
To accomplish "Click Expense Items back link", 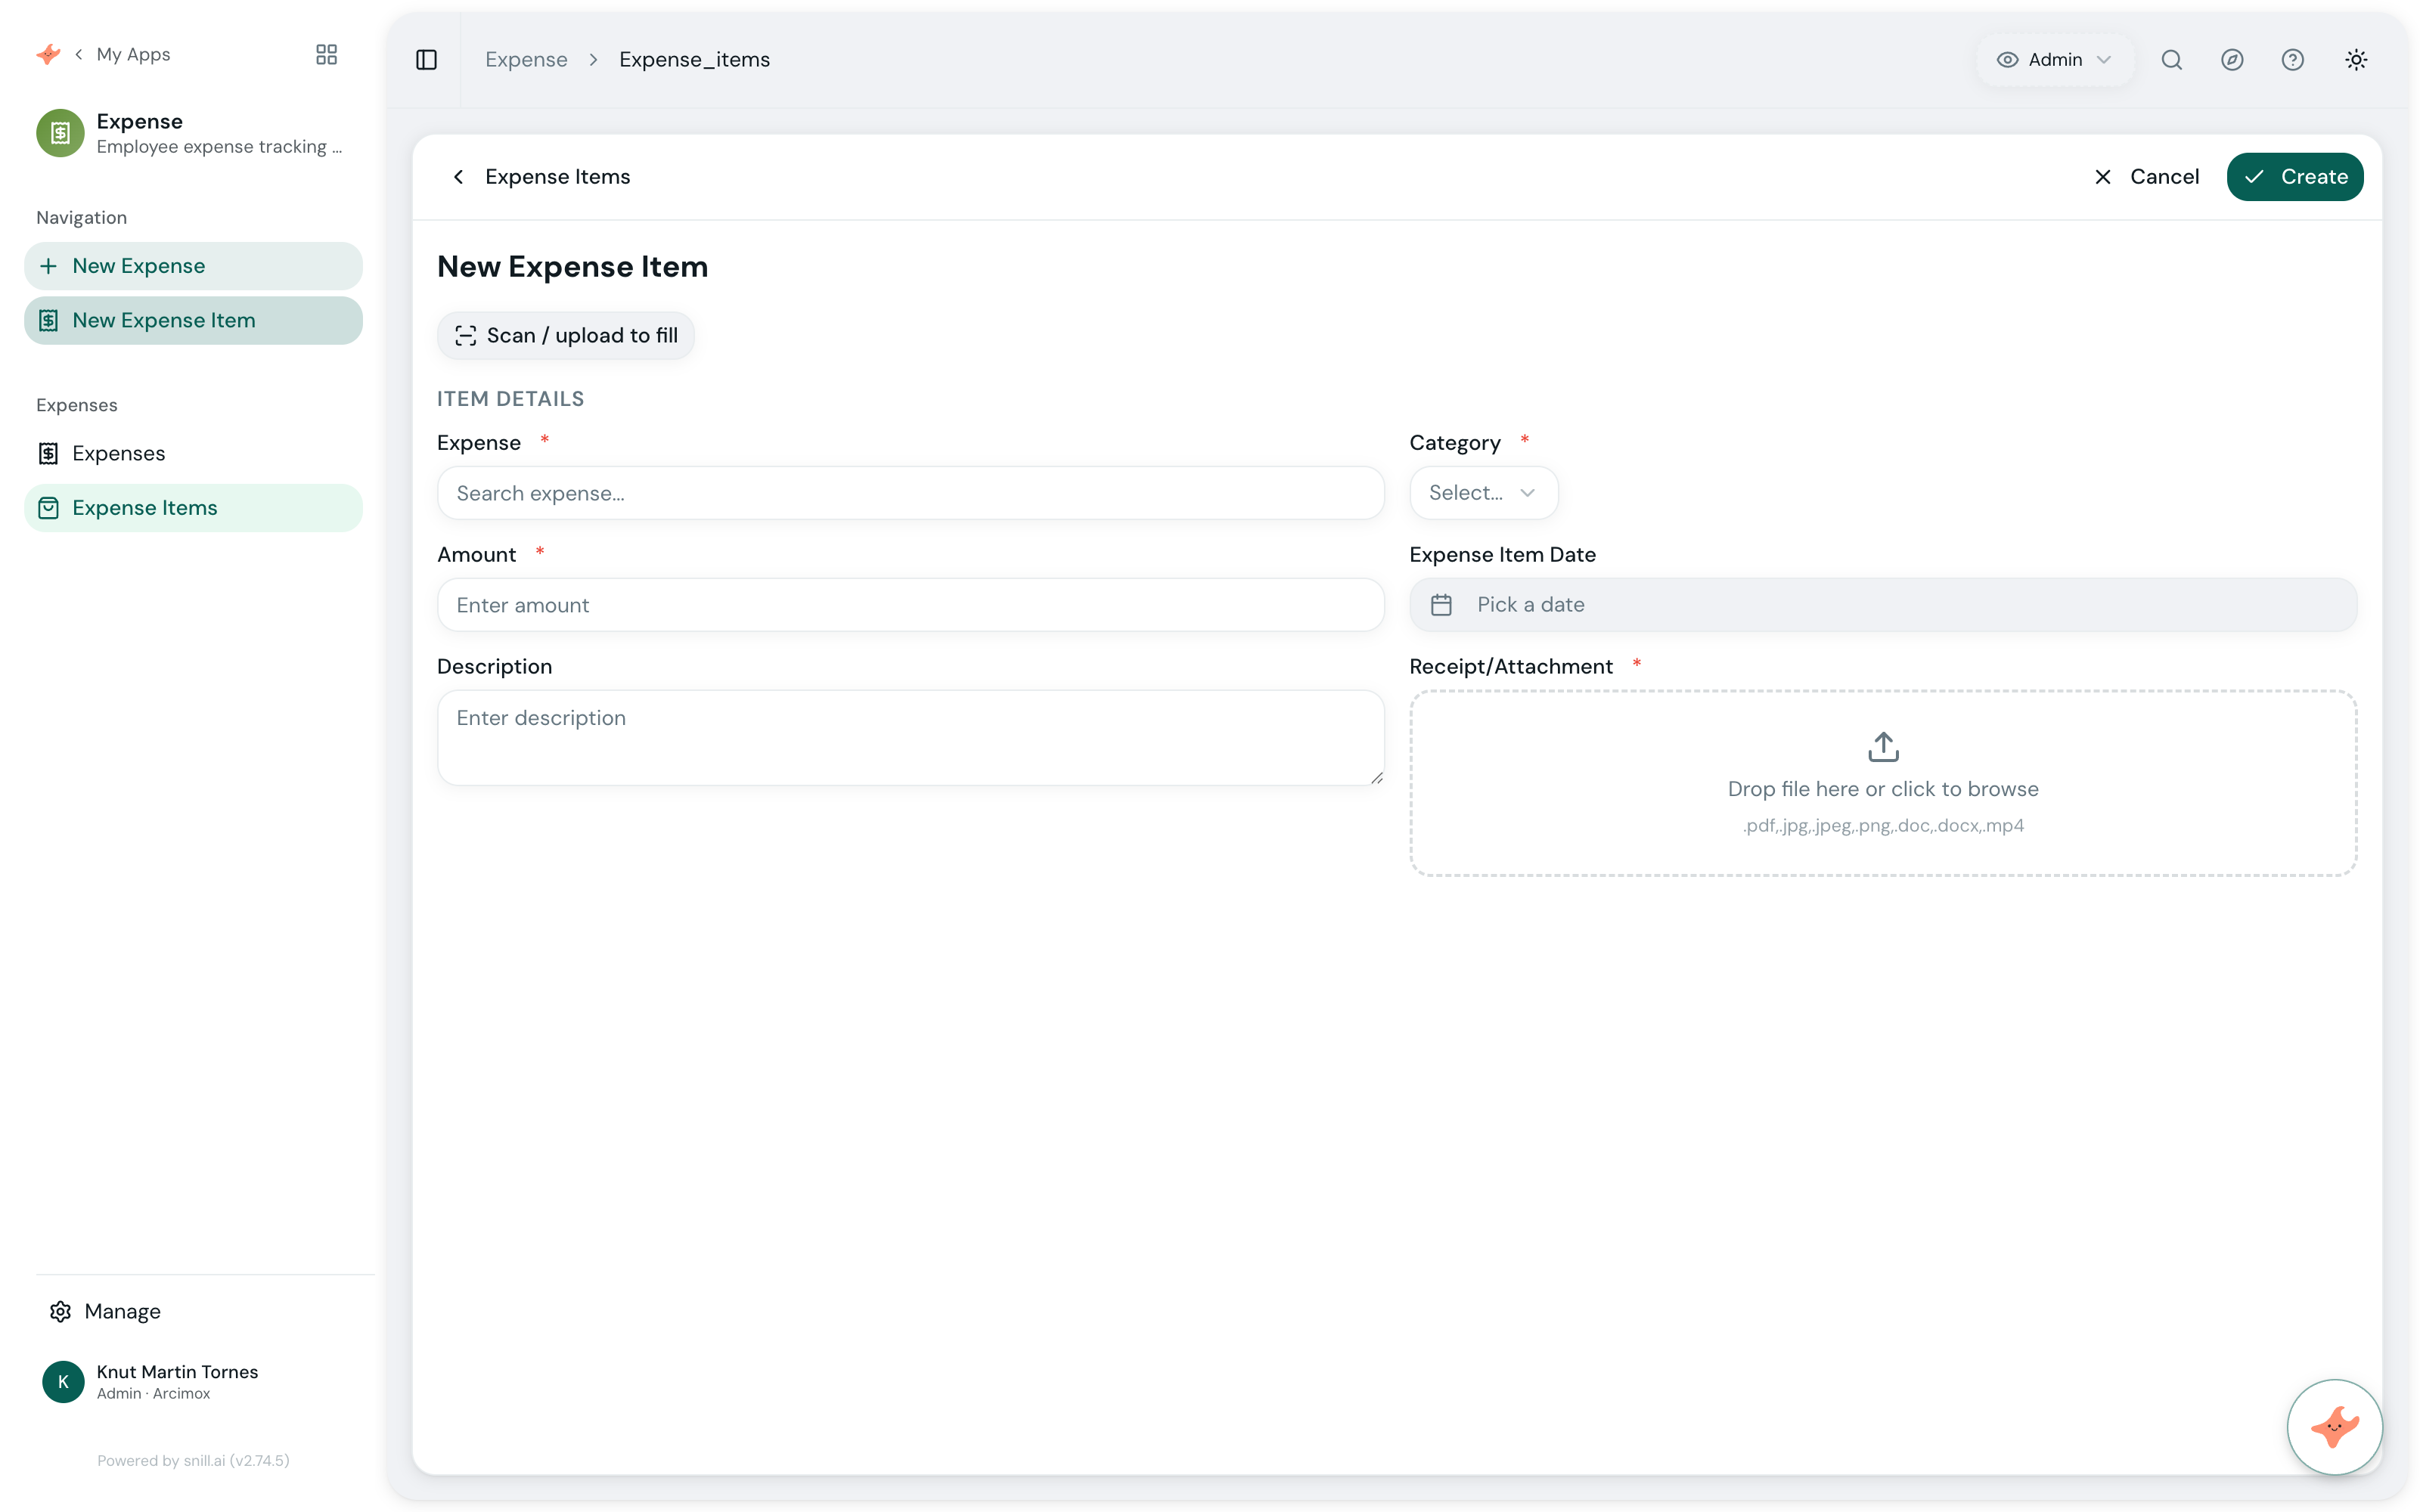I will [x=557, y=177].
